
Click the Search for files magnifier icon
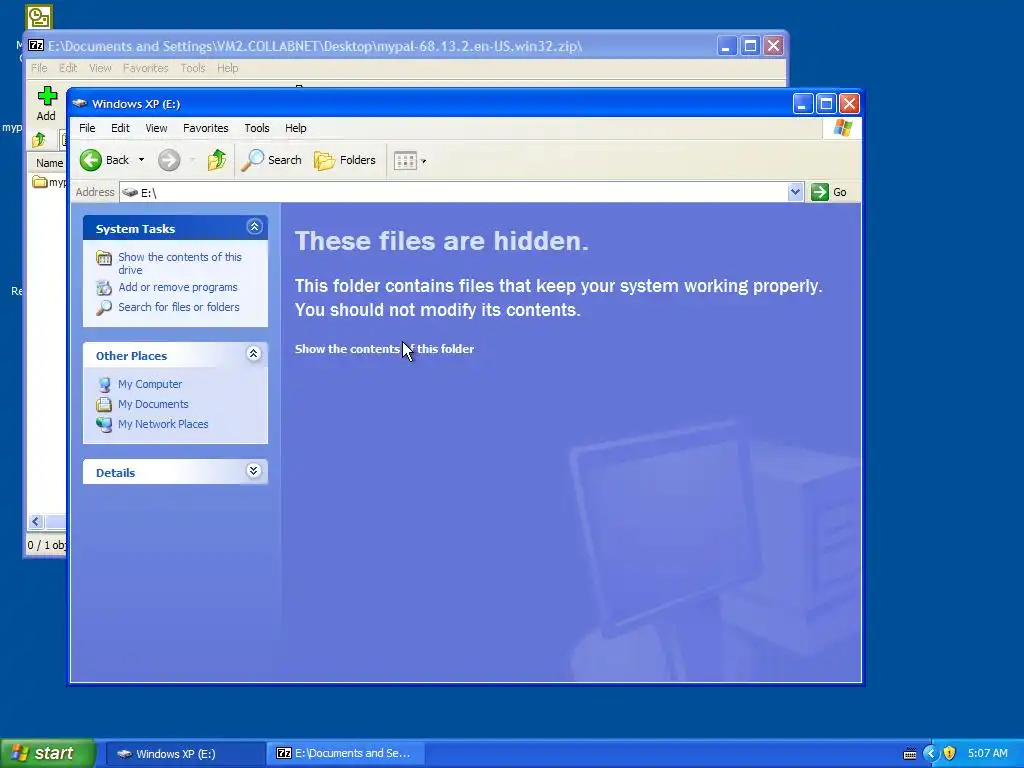[x=104, y=308]
